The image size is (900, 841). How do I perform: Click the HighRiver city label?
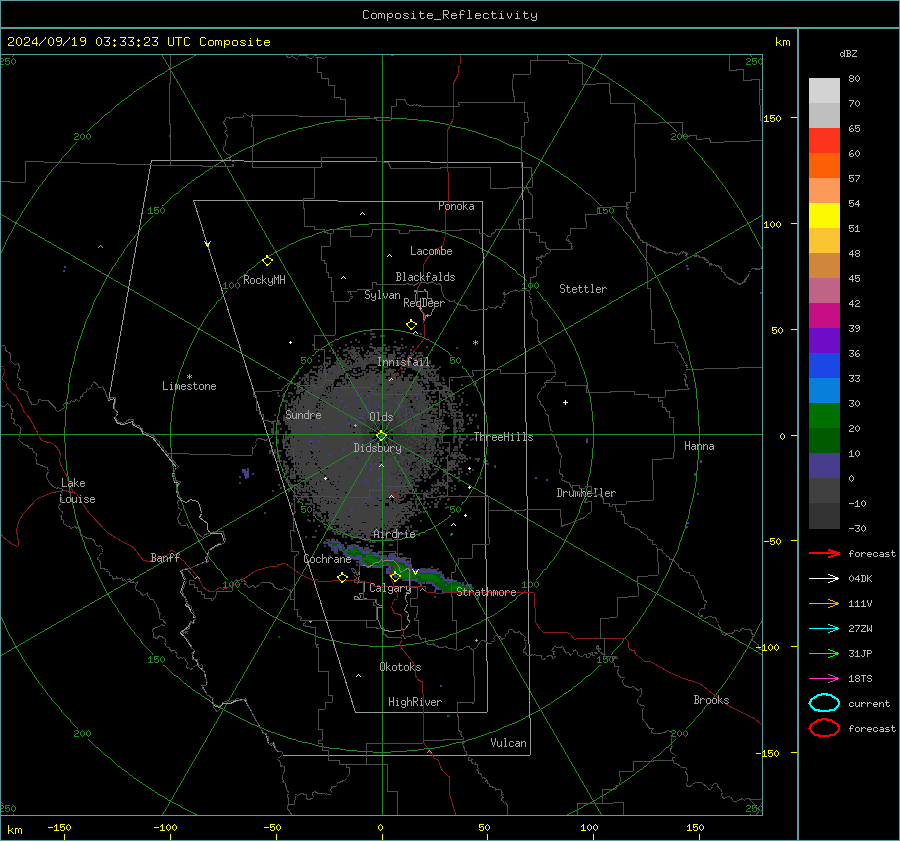coord(415,702)
